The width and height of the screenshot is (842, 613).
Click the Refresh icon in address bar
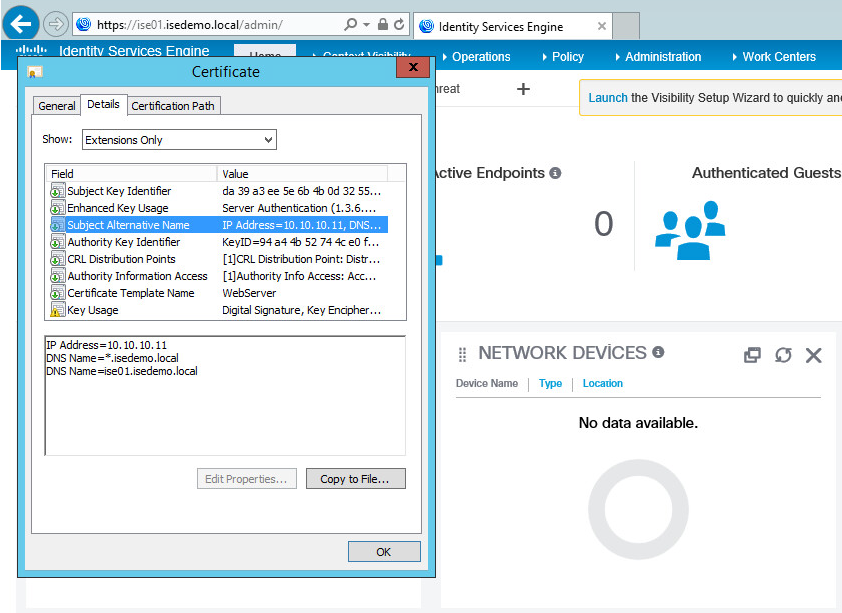[399, 24]
